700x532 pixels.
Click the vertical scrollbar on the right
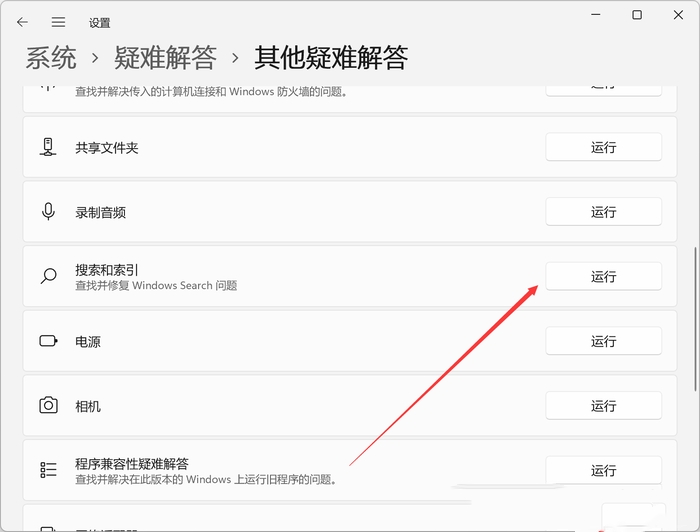pyautogui.click(x=695, y=320)
